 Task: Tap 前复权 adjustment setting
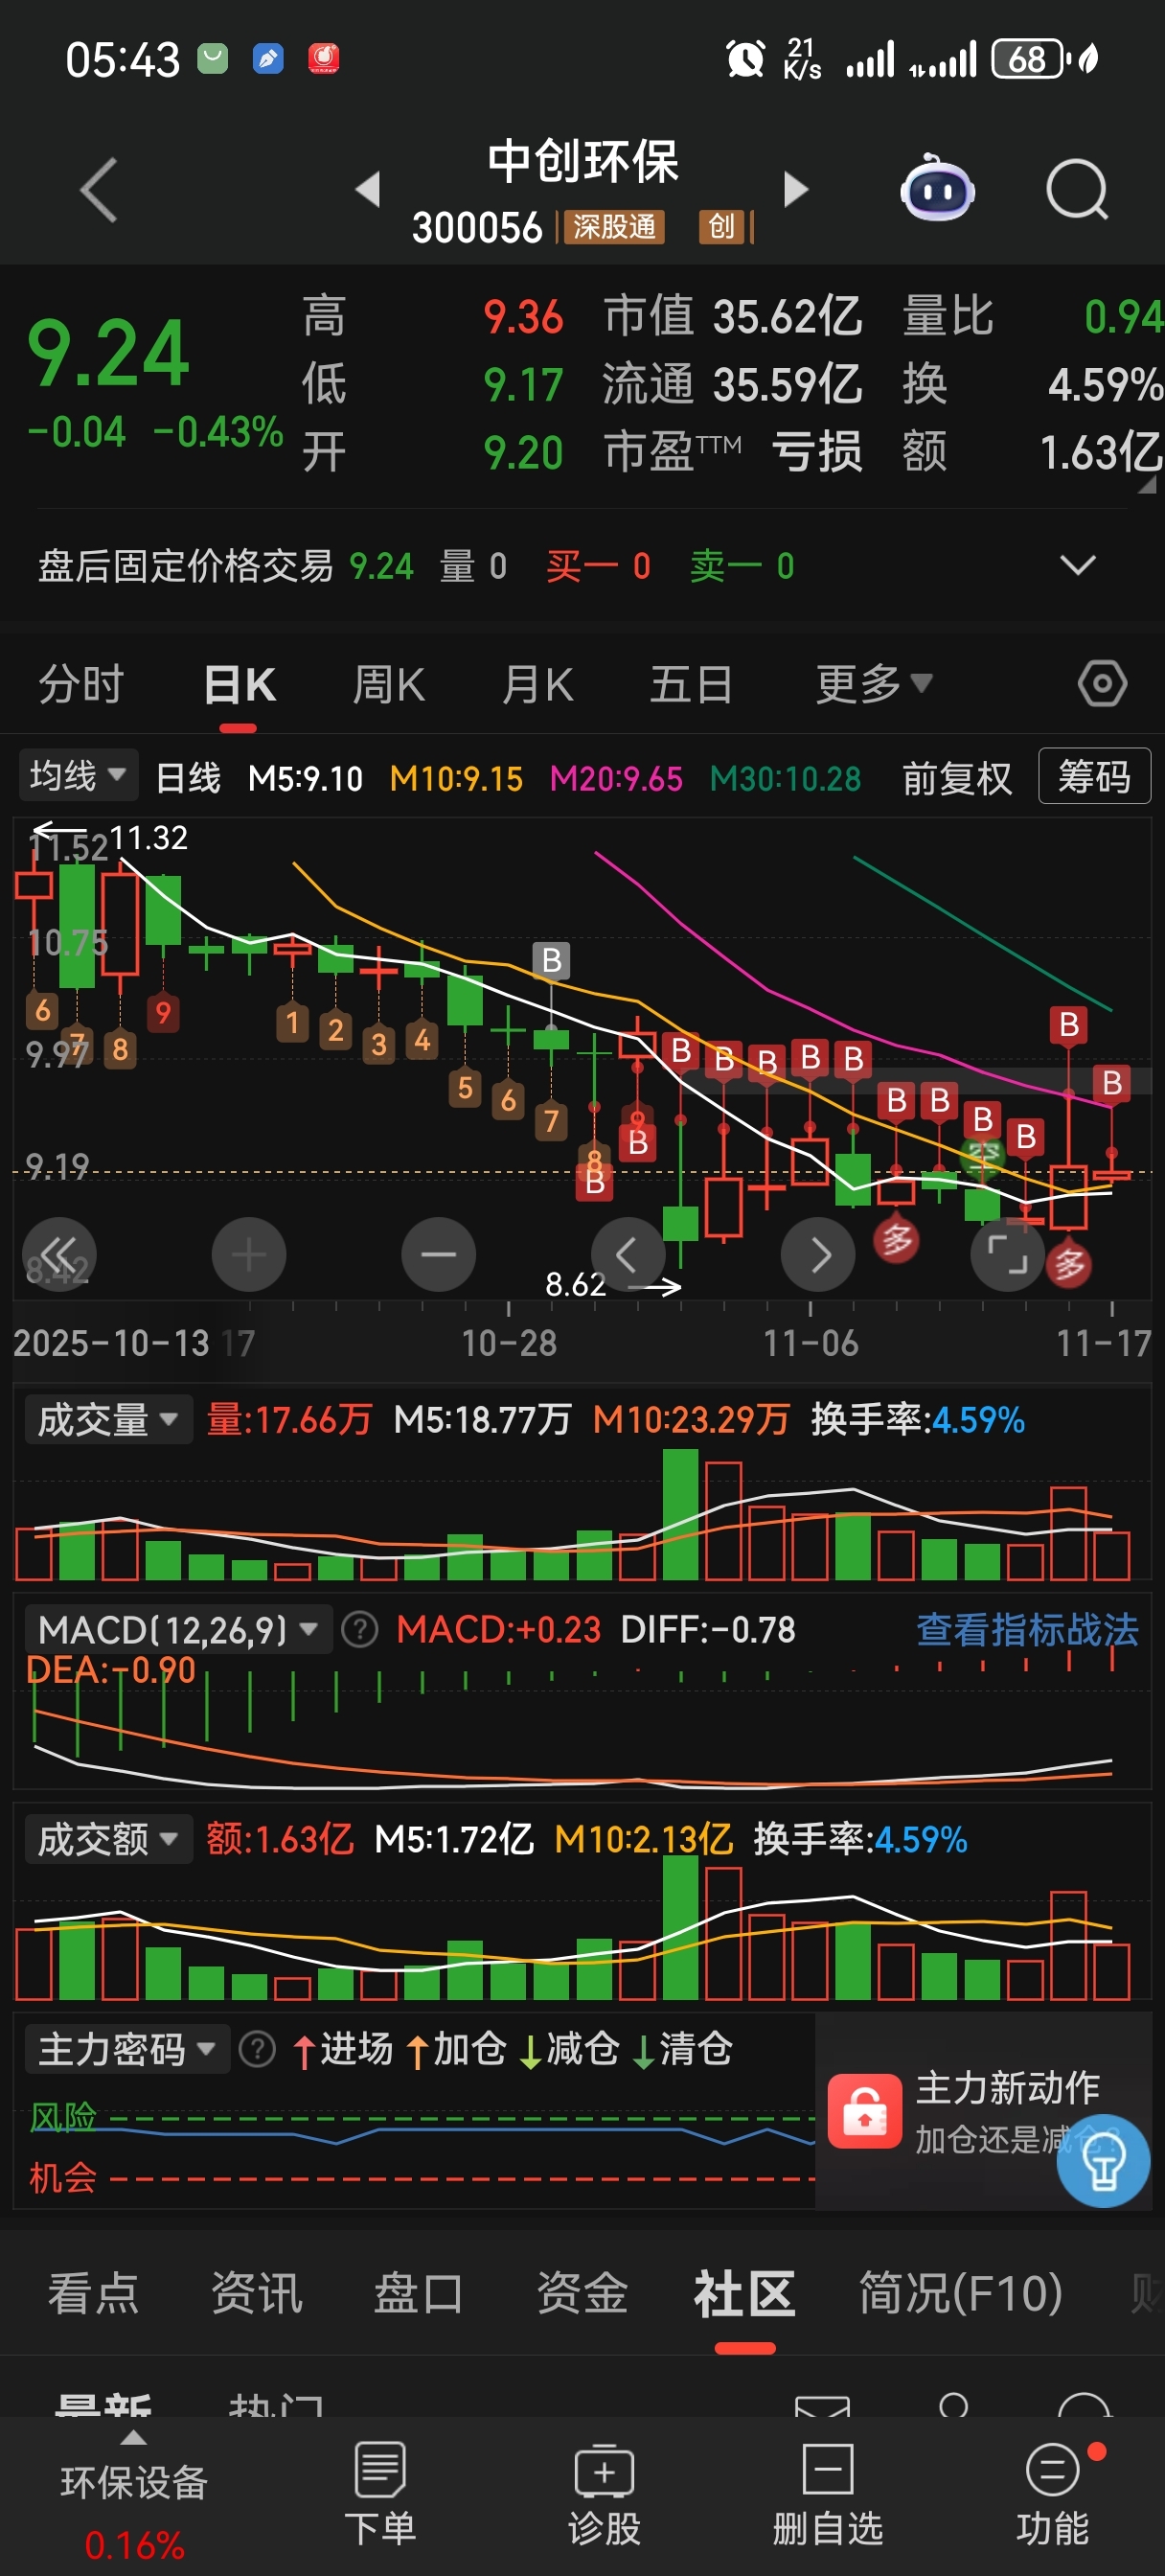click(x=957, y=778)
